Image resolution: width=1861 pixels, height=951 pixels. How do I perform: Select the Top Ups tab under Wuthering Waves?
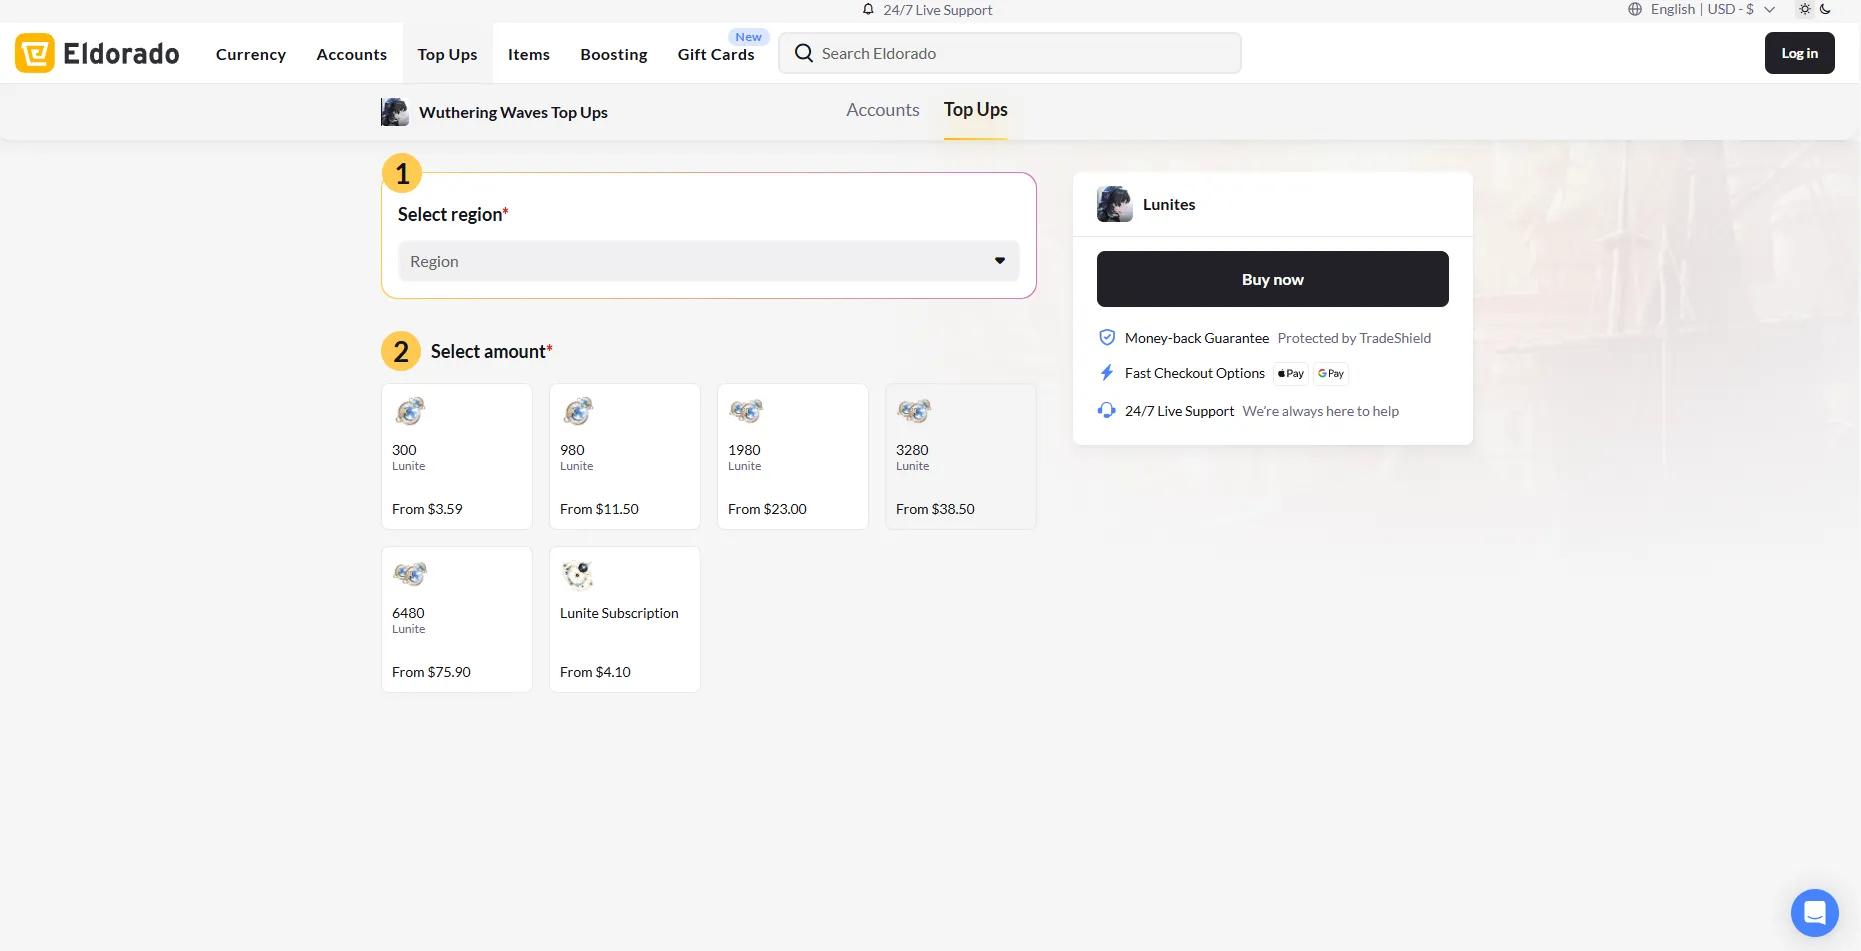click(x=976, y=110)
